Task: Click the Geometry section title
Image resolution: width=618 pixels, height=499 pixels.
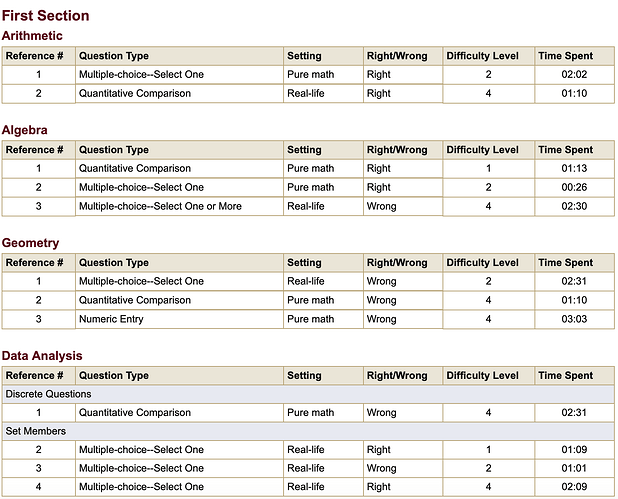Action: click(30, 243)
